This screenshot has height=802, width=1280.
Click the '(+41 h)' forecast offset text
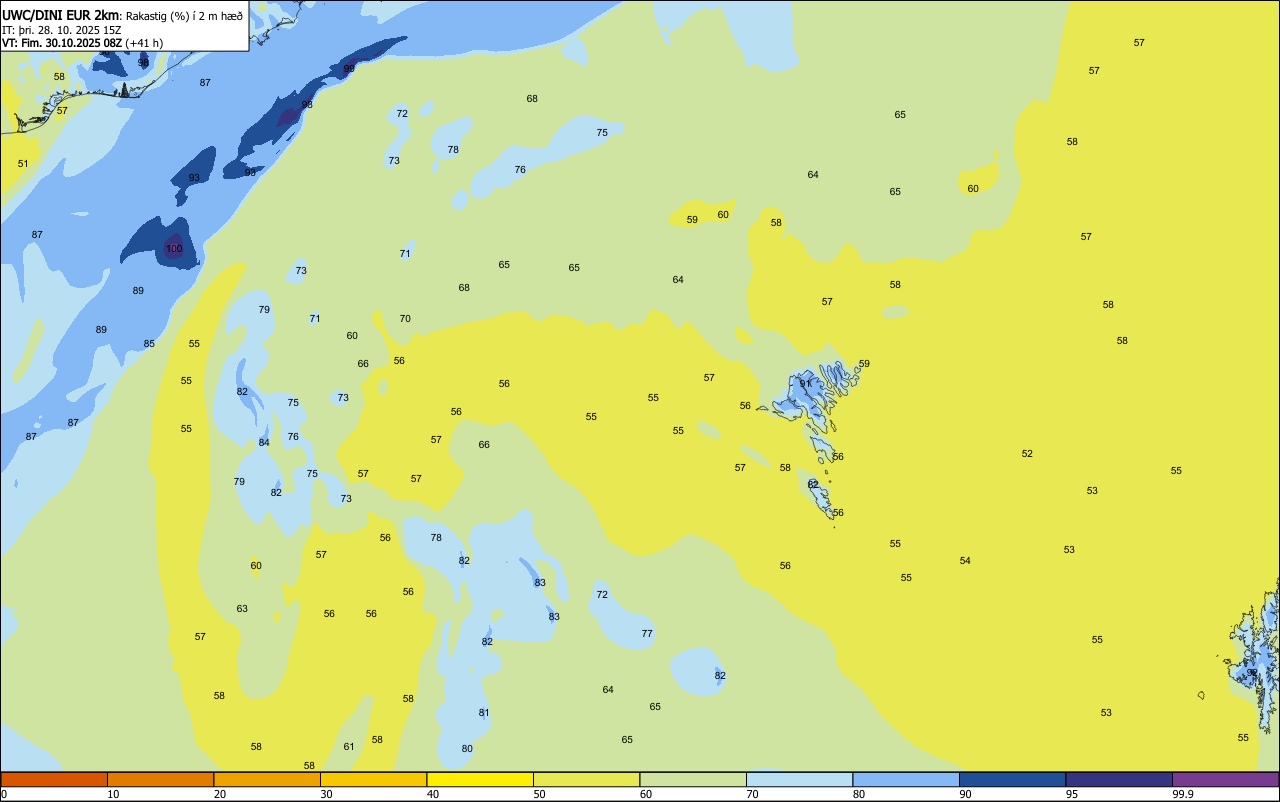point(144,43)
